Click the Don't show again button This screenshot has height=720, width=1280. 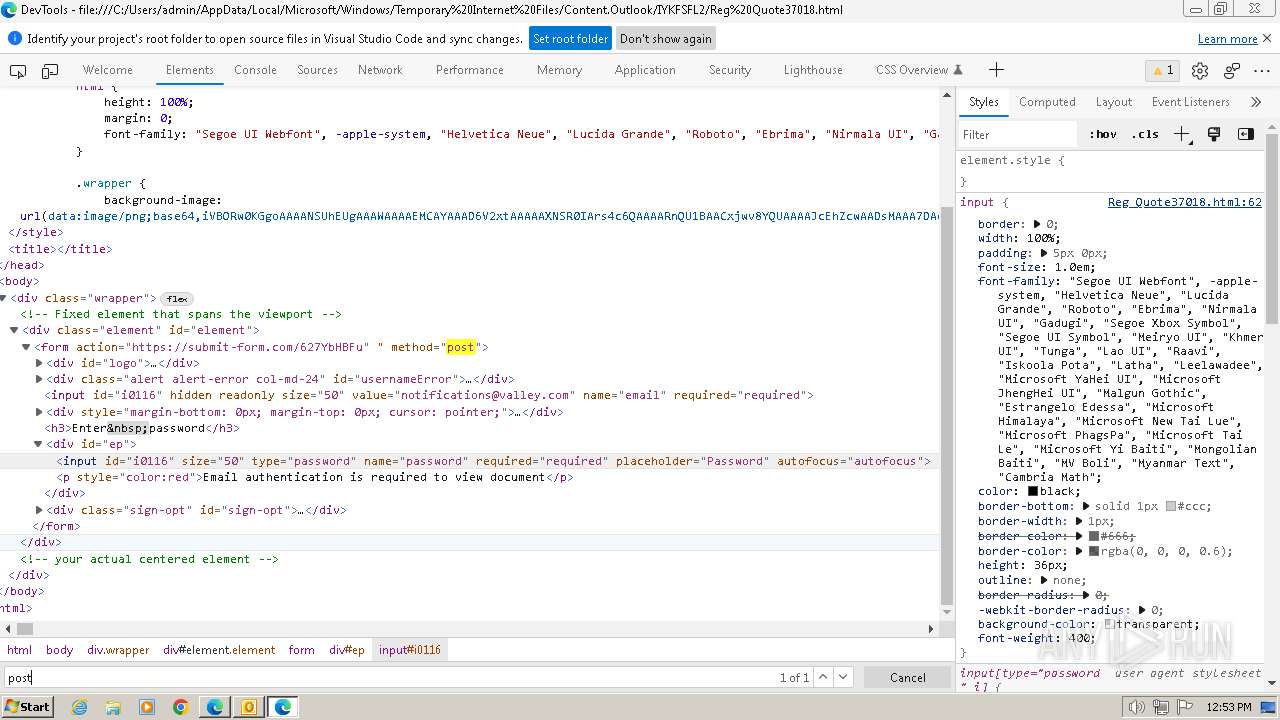666,39
